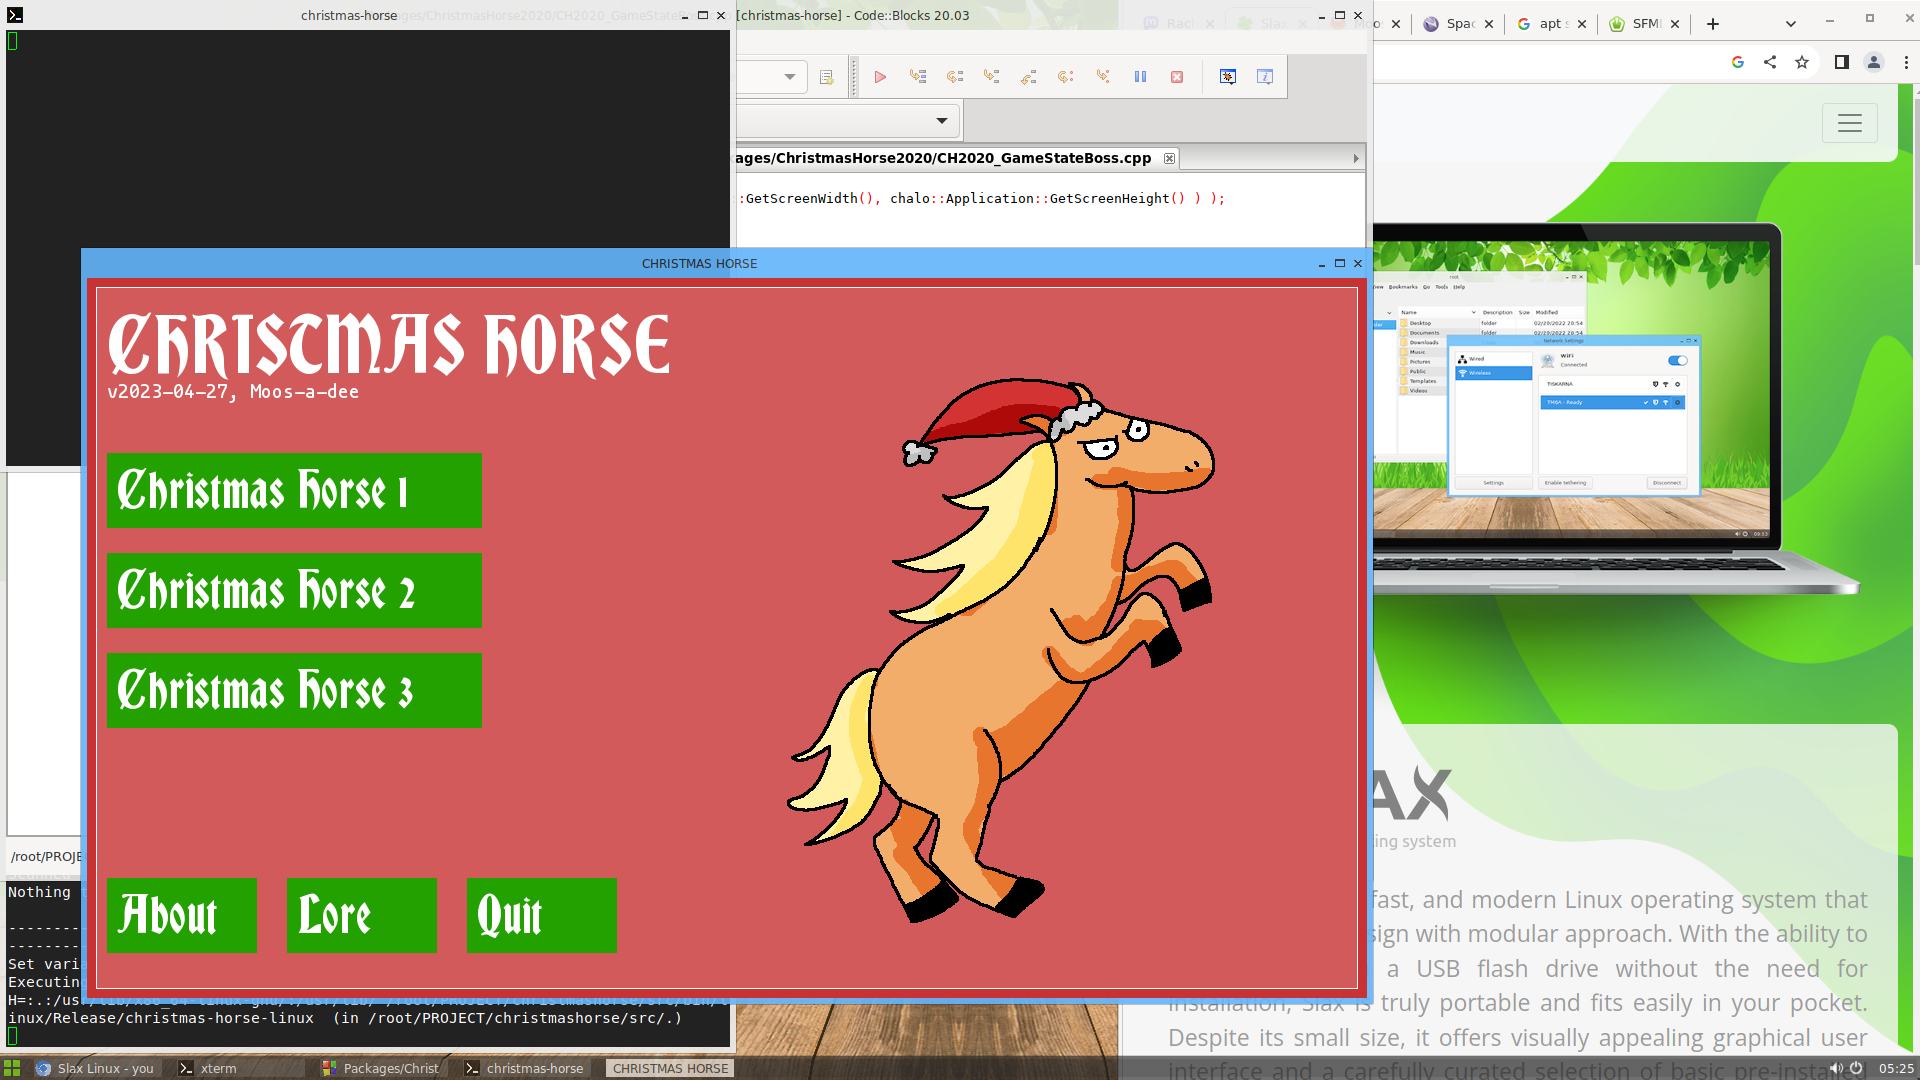The image size is (1920, 1080).
Task: Click the list-settings icon left of the debugger toolbar
Action: (x=826, y=77)
